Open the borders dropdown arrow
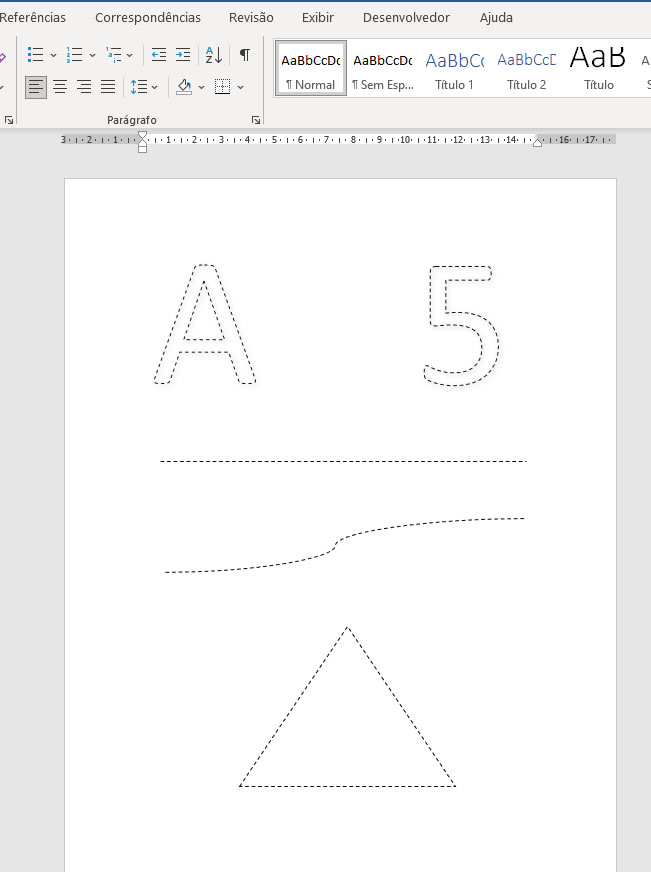The height and width of the screenshot is (872, 651). (241, 87)
